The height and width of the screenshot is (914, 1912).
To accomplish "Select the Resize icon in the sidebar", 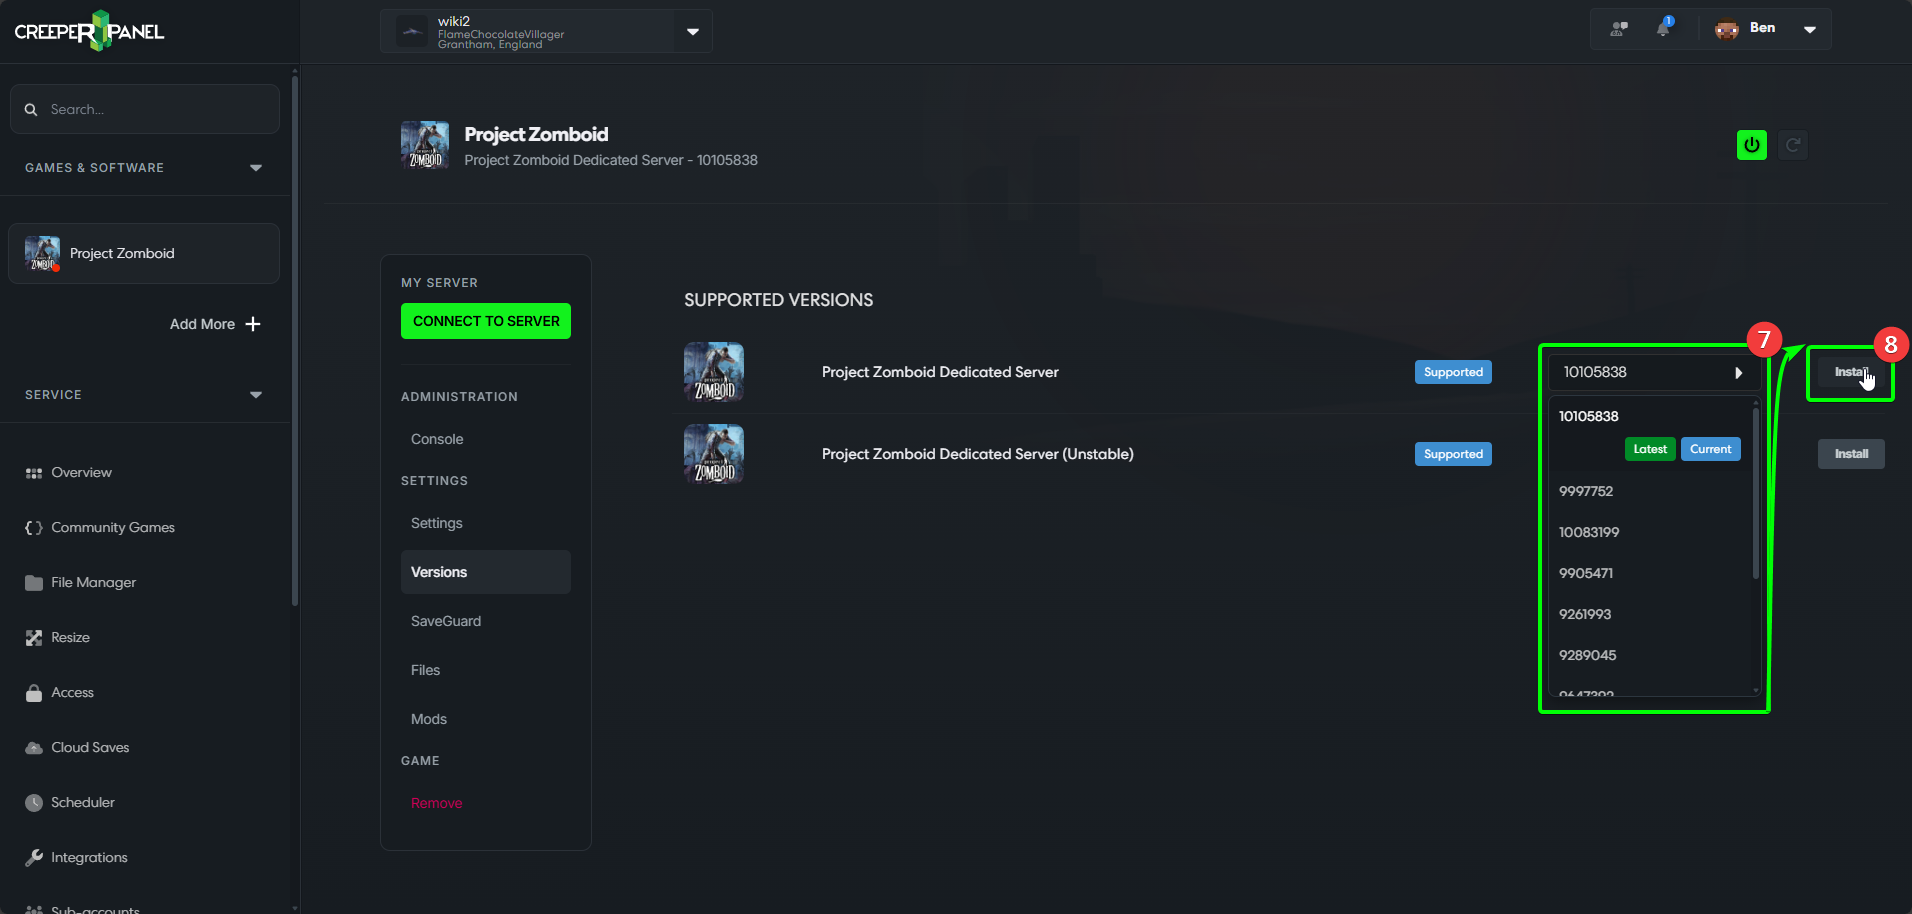I will [33, 637].
